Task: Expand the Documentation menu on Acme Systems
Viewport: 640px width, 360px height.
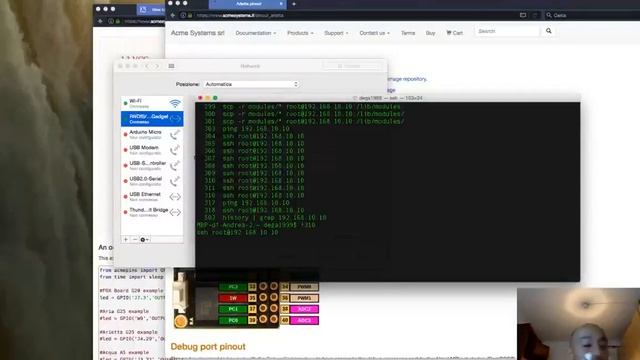Action: tap(256, 33)
